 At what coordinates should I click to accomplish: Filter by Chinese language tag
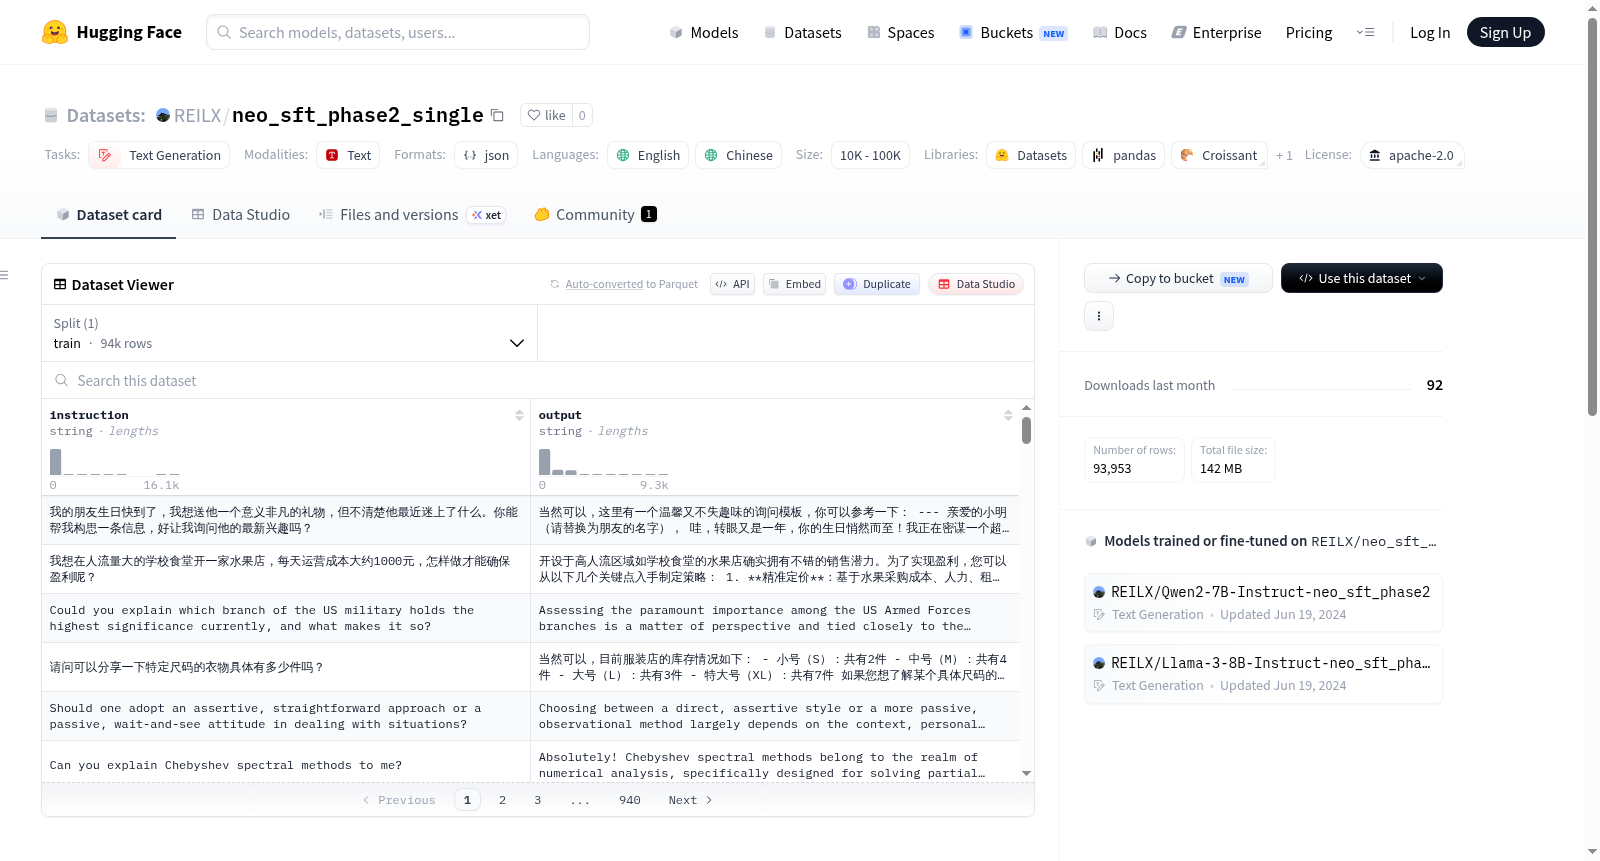pos(738,155)
